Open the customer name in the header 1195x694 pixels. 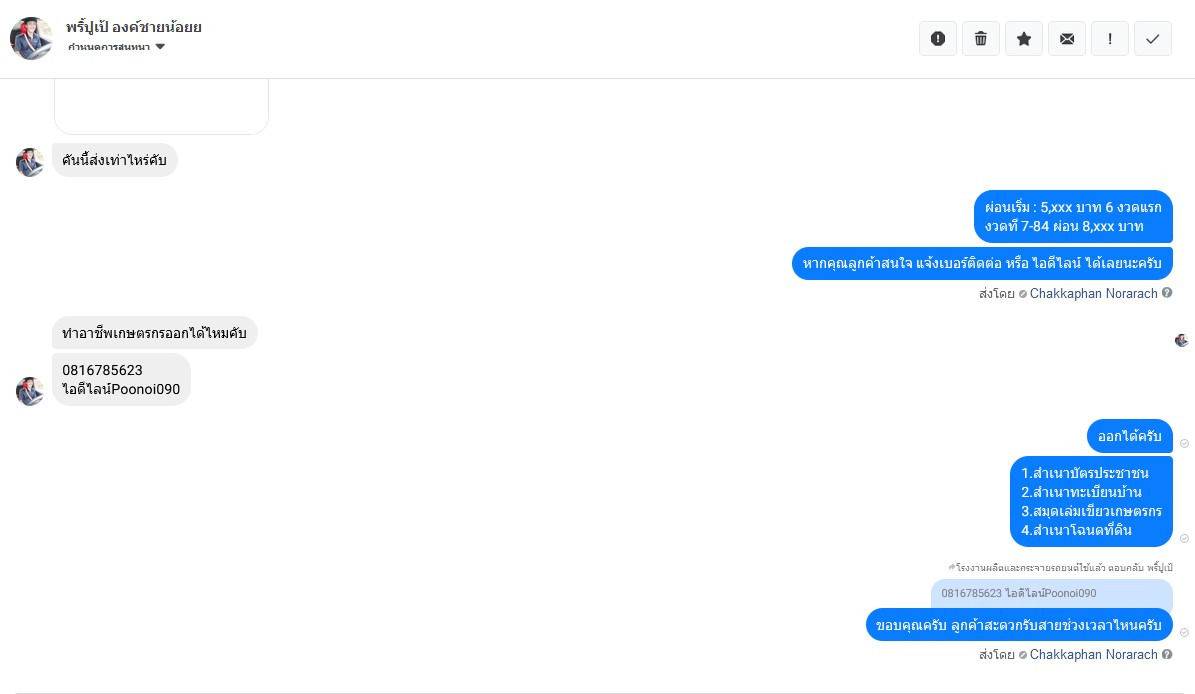coord(133,27)
